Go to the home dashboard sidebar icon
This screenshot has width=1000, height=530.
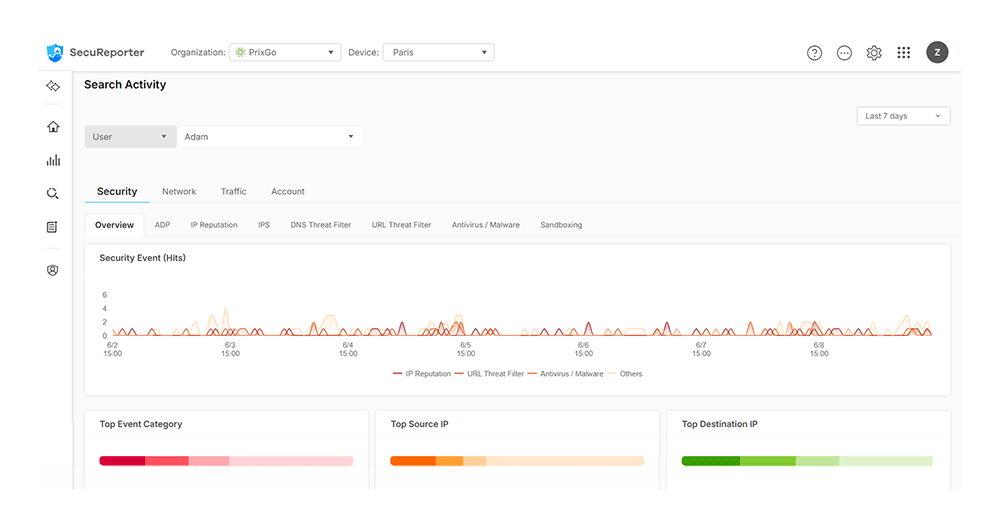[x=53, y=127]
